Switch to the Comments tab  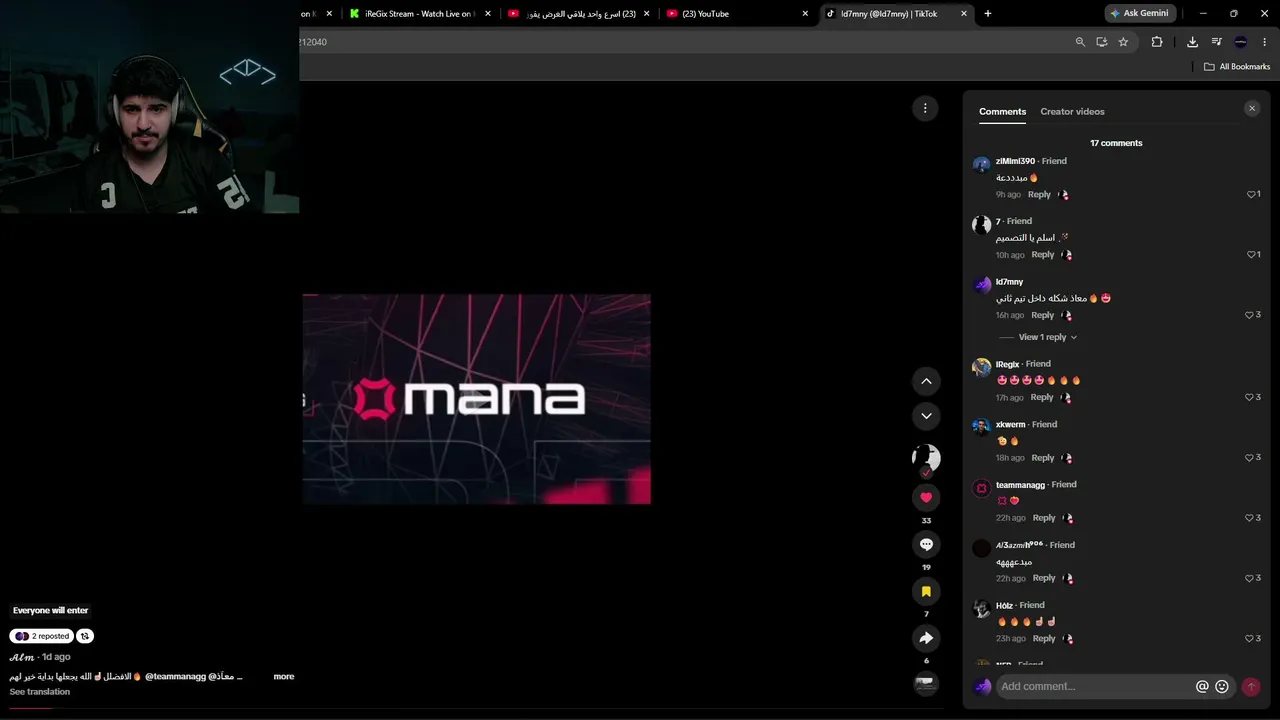click(x=1002, y=112)
